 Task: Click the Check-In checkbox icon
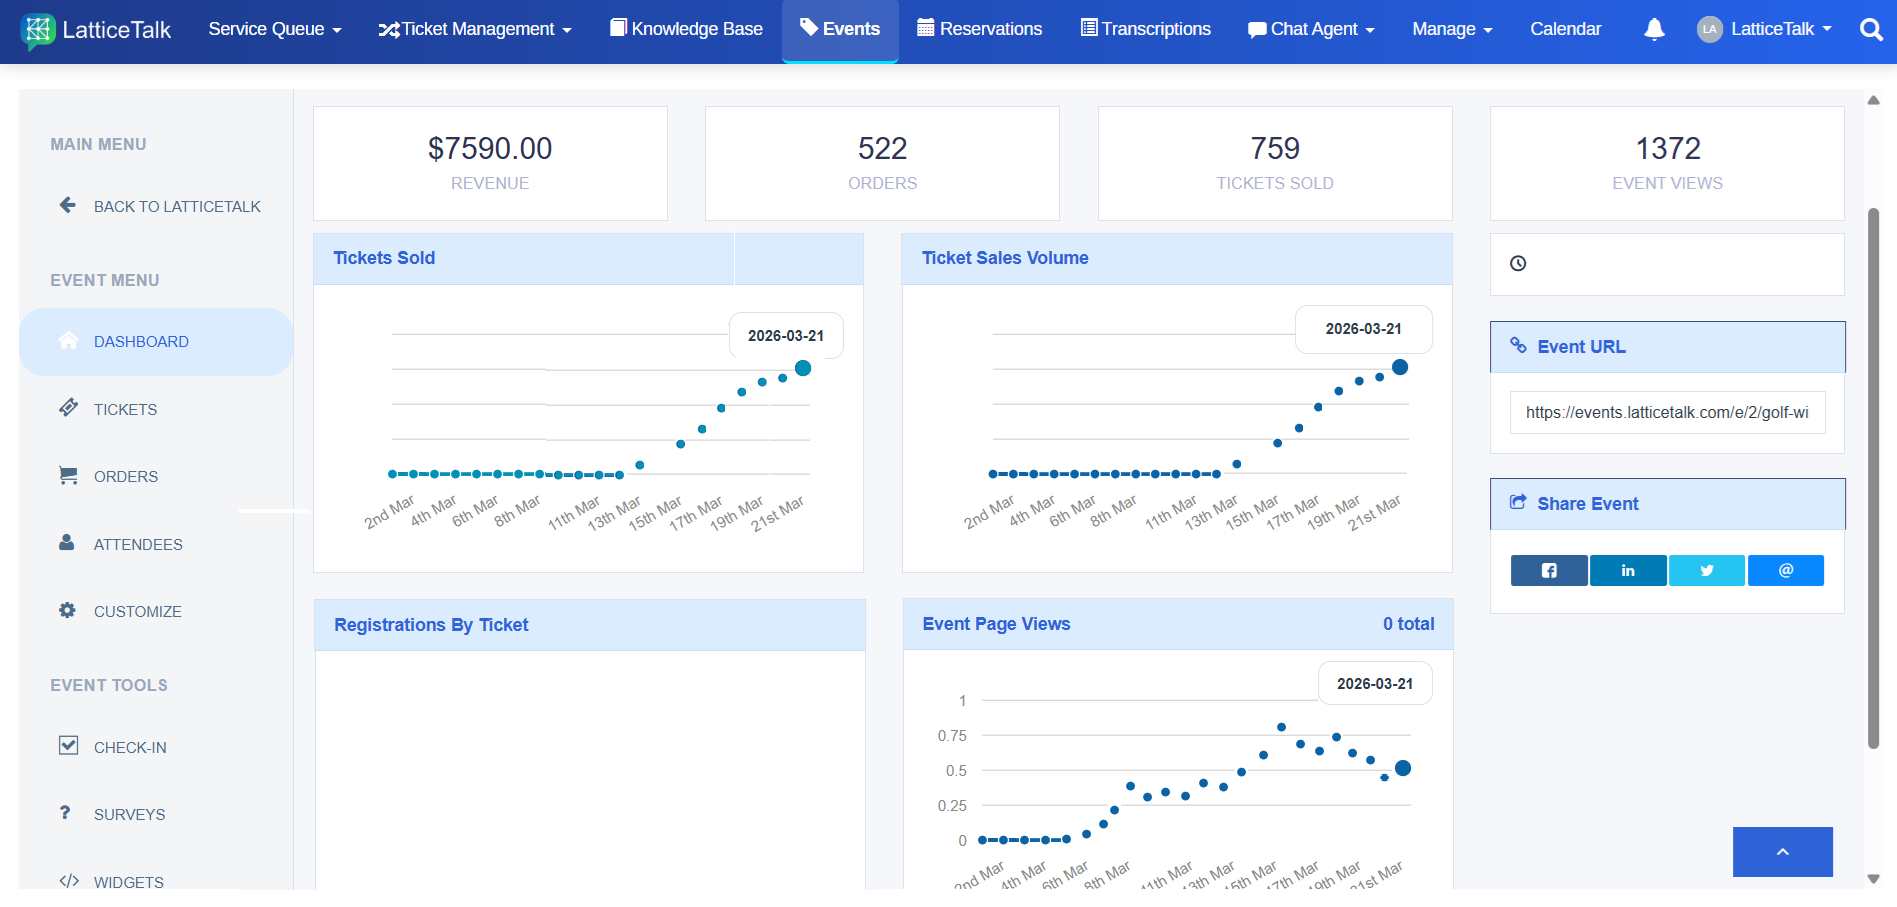pyautogui.click(x=67, y=745)
